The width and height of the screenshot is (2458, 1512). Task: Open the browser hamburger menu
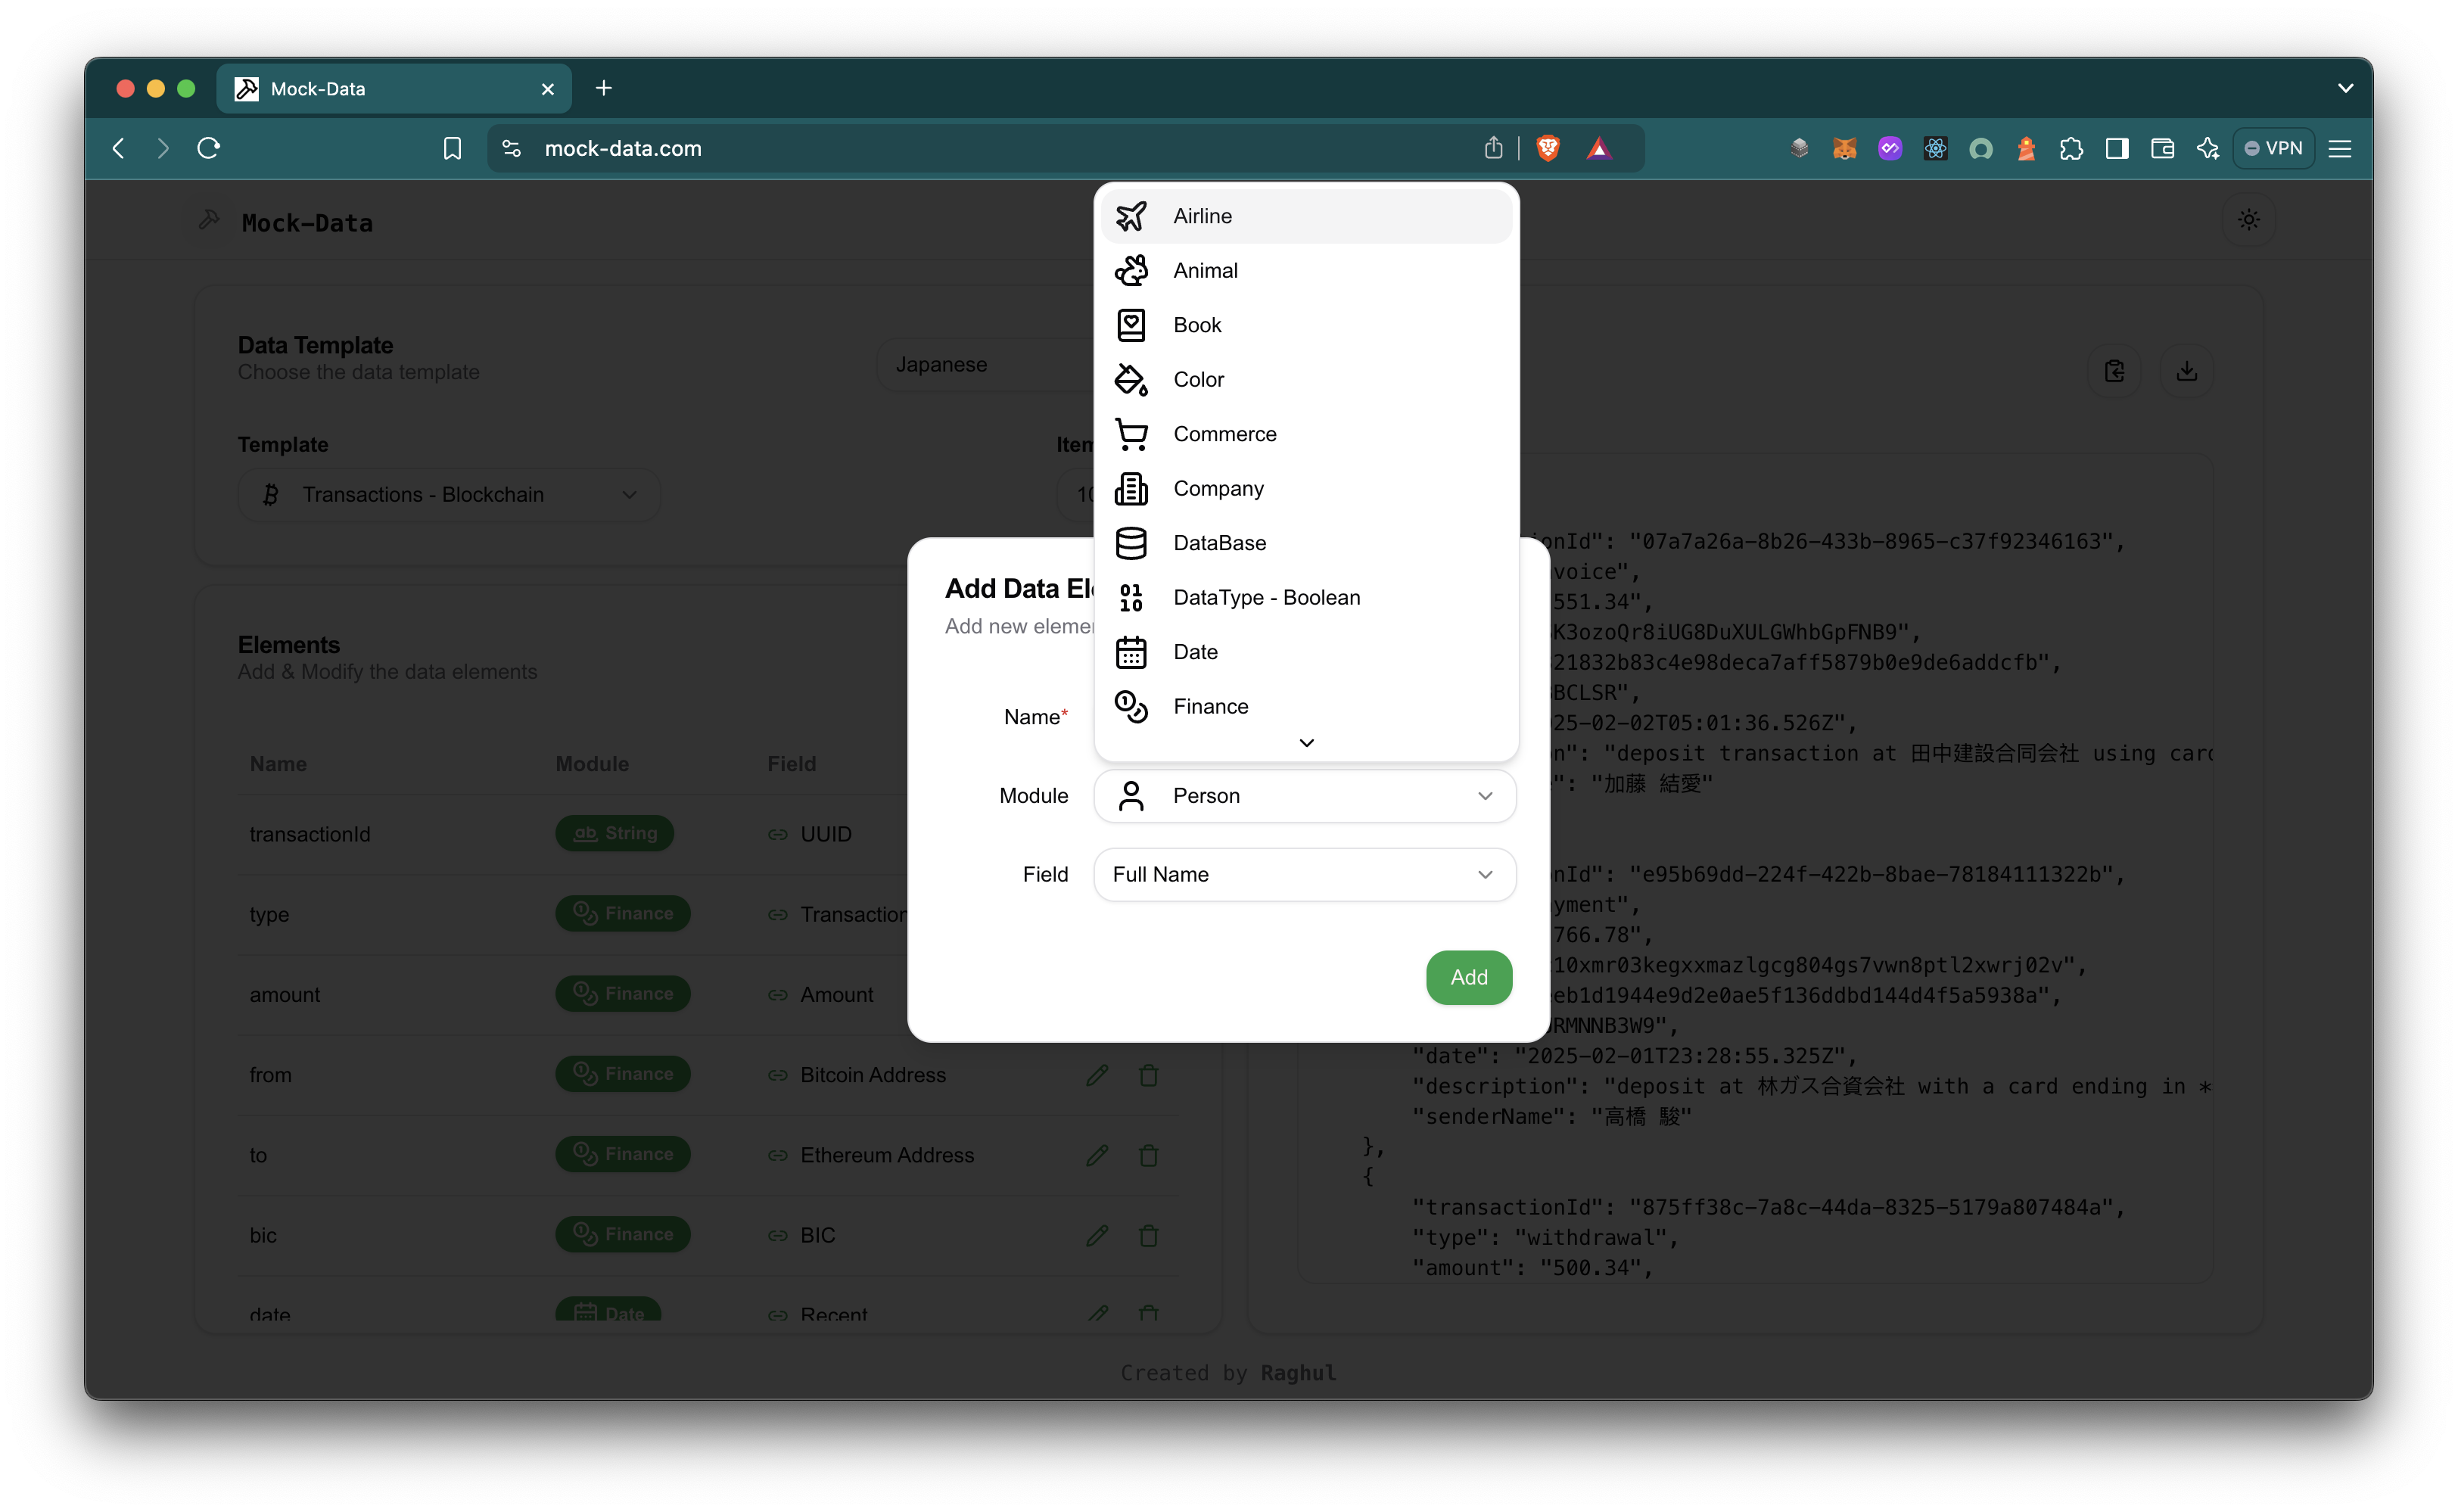click(x=2339, y=149)
